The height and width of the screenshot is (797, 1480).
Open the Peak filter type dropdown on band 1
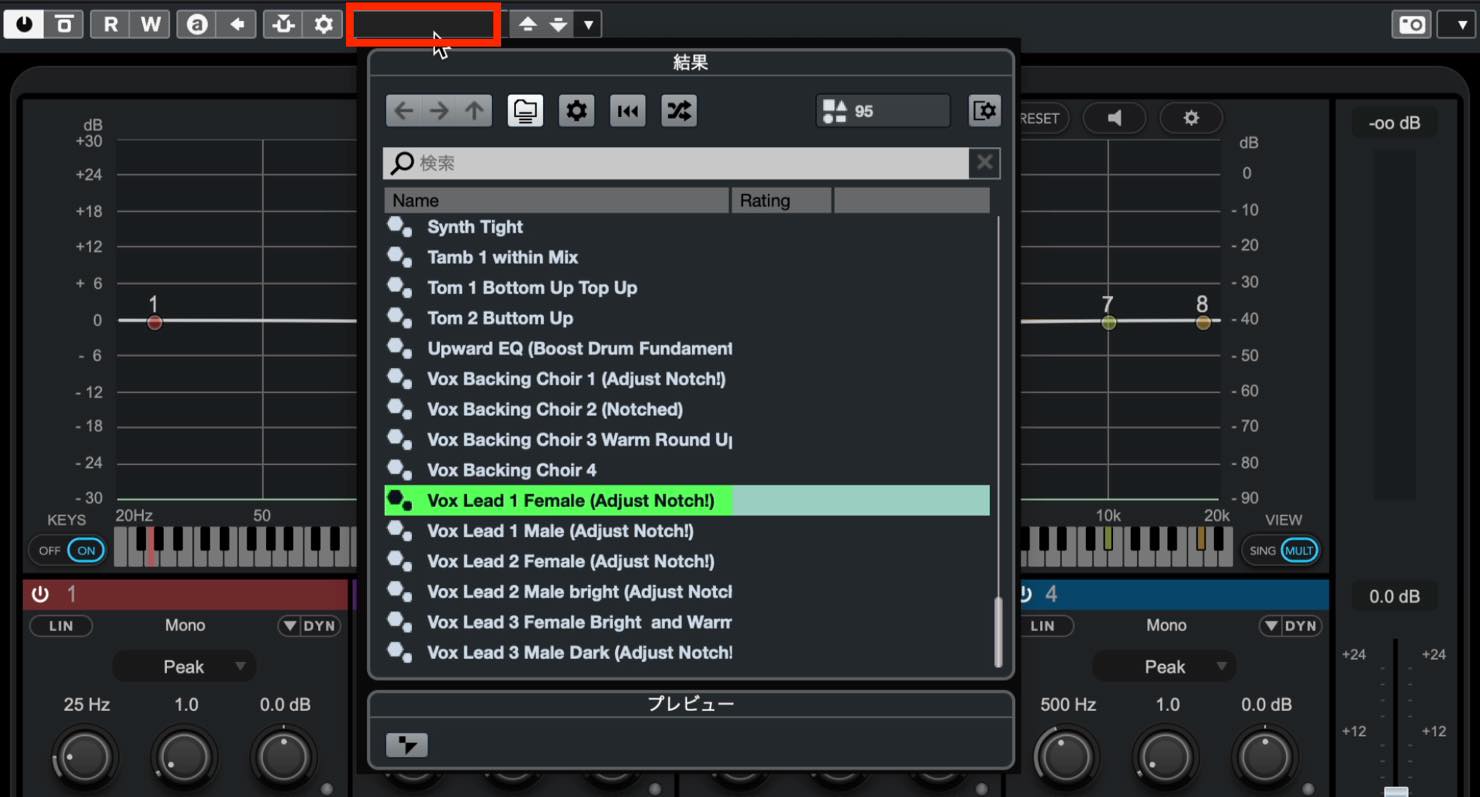click(x=184, y=666)
